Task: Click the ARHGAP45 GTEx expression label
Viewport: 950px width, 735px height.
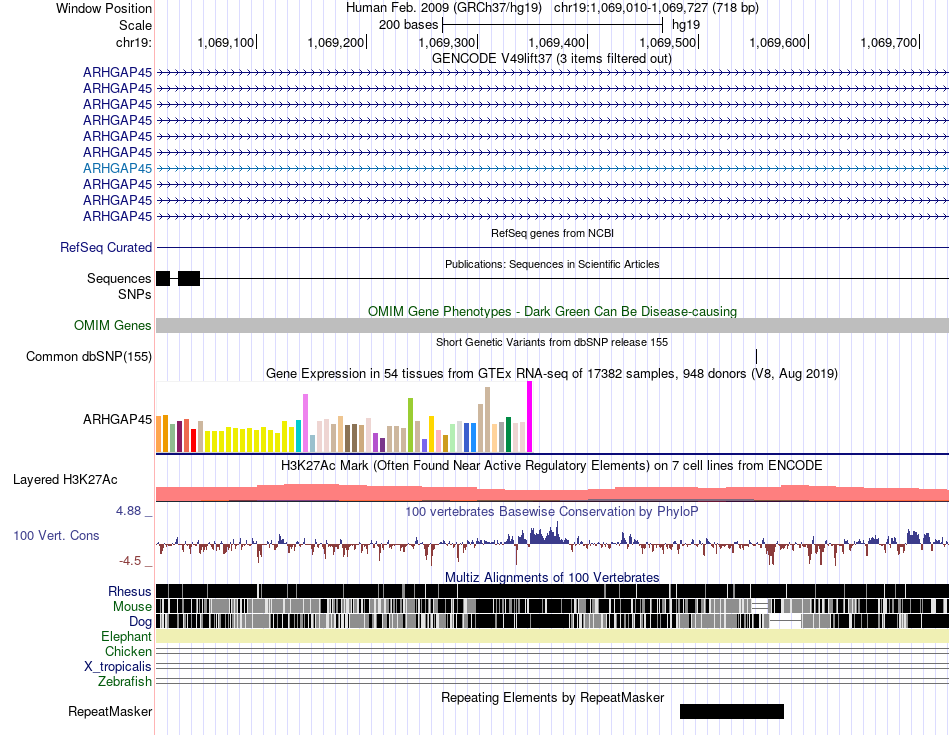Action: 118,419
